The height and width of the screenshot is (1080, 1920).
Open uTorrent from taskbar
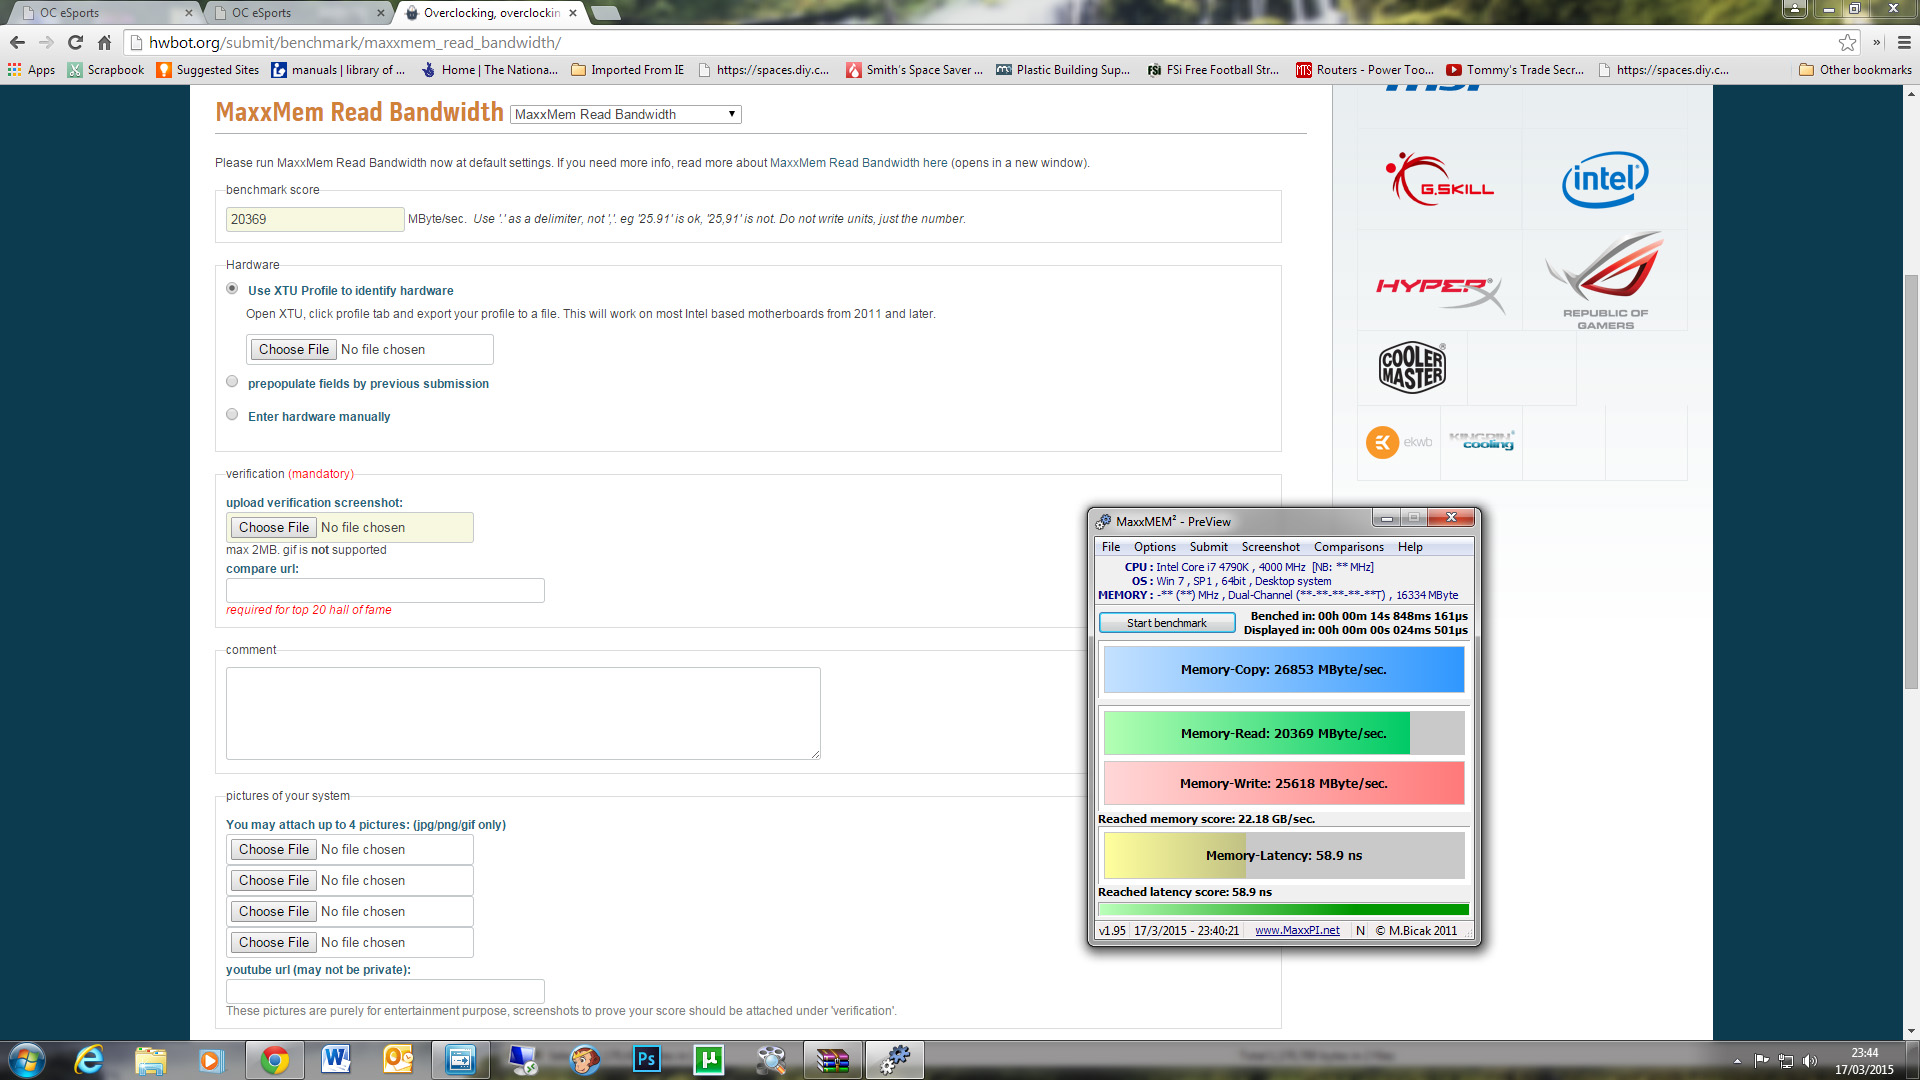[x=709, y=1060]
